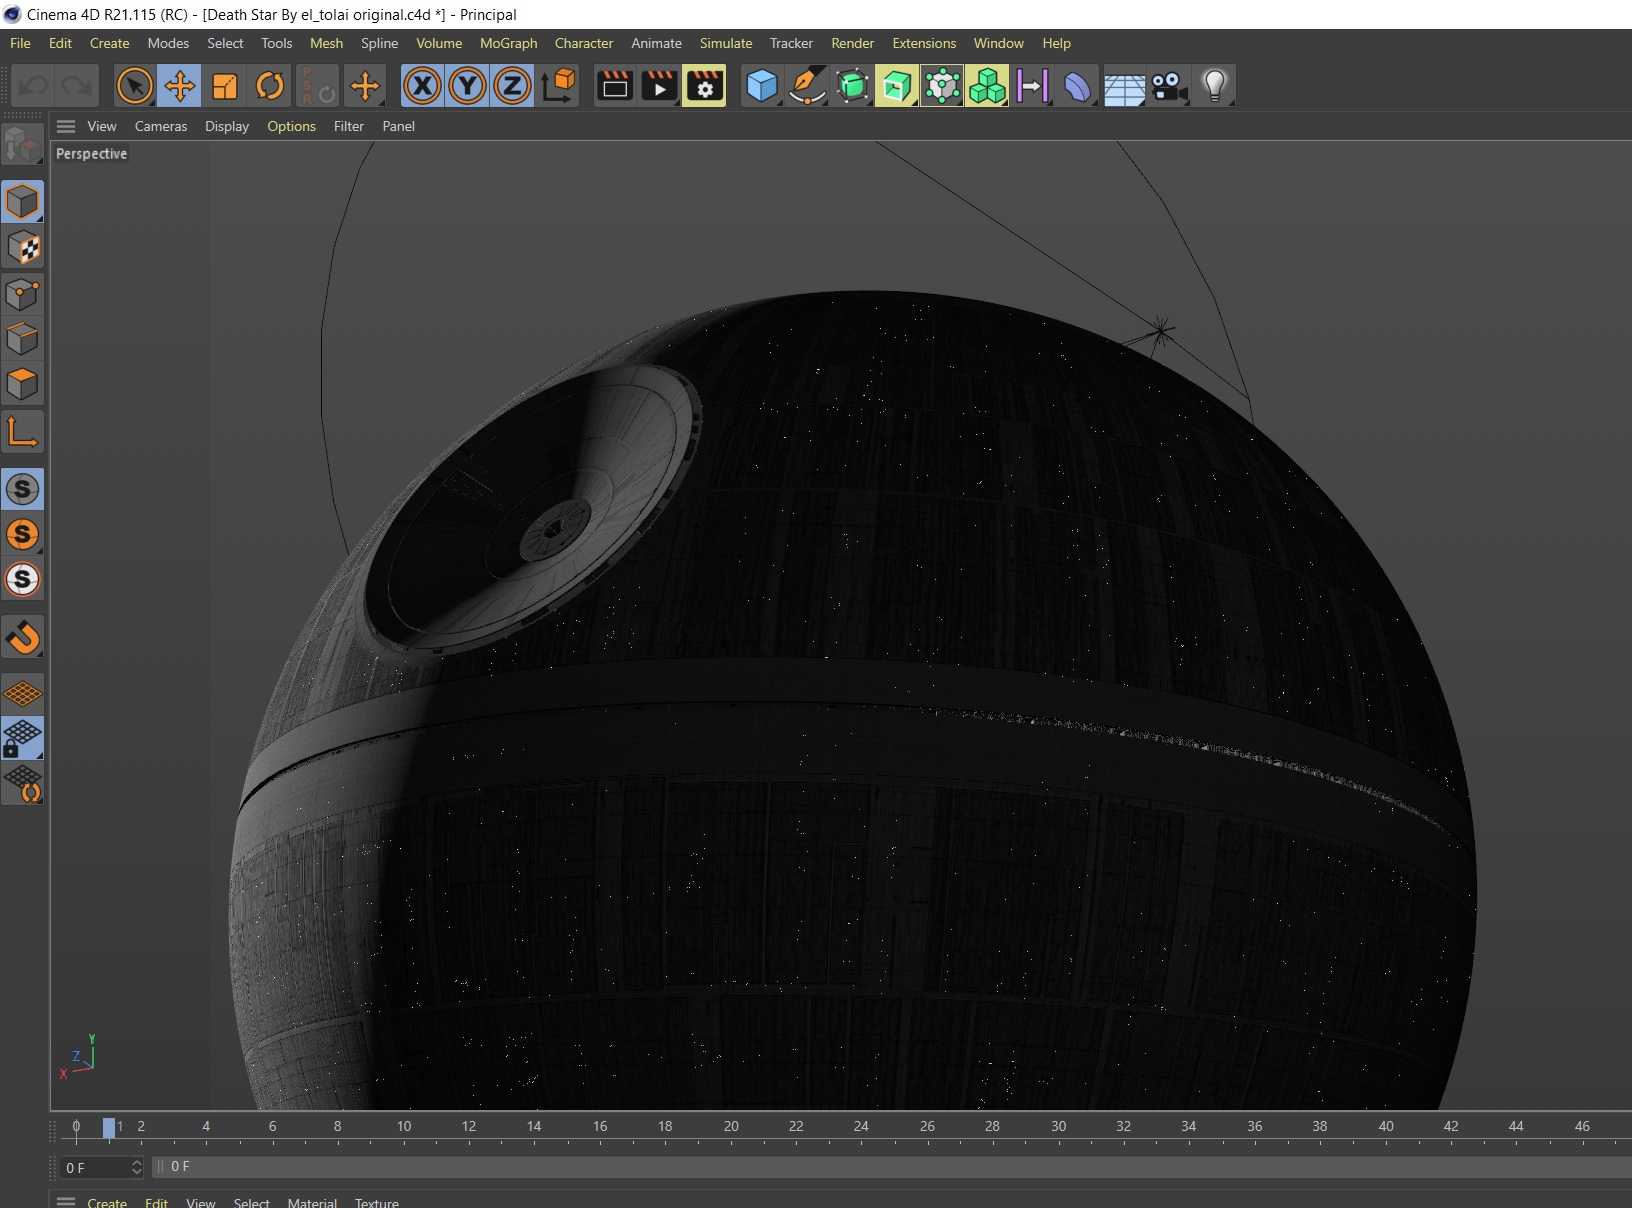Click material manager Material menu
The image size is (1632, 1208).
tap(312, 1202)
